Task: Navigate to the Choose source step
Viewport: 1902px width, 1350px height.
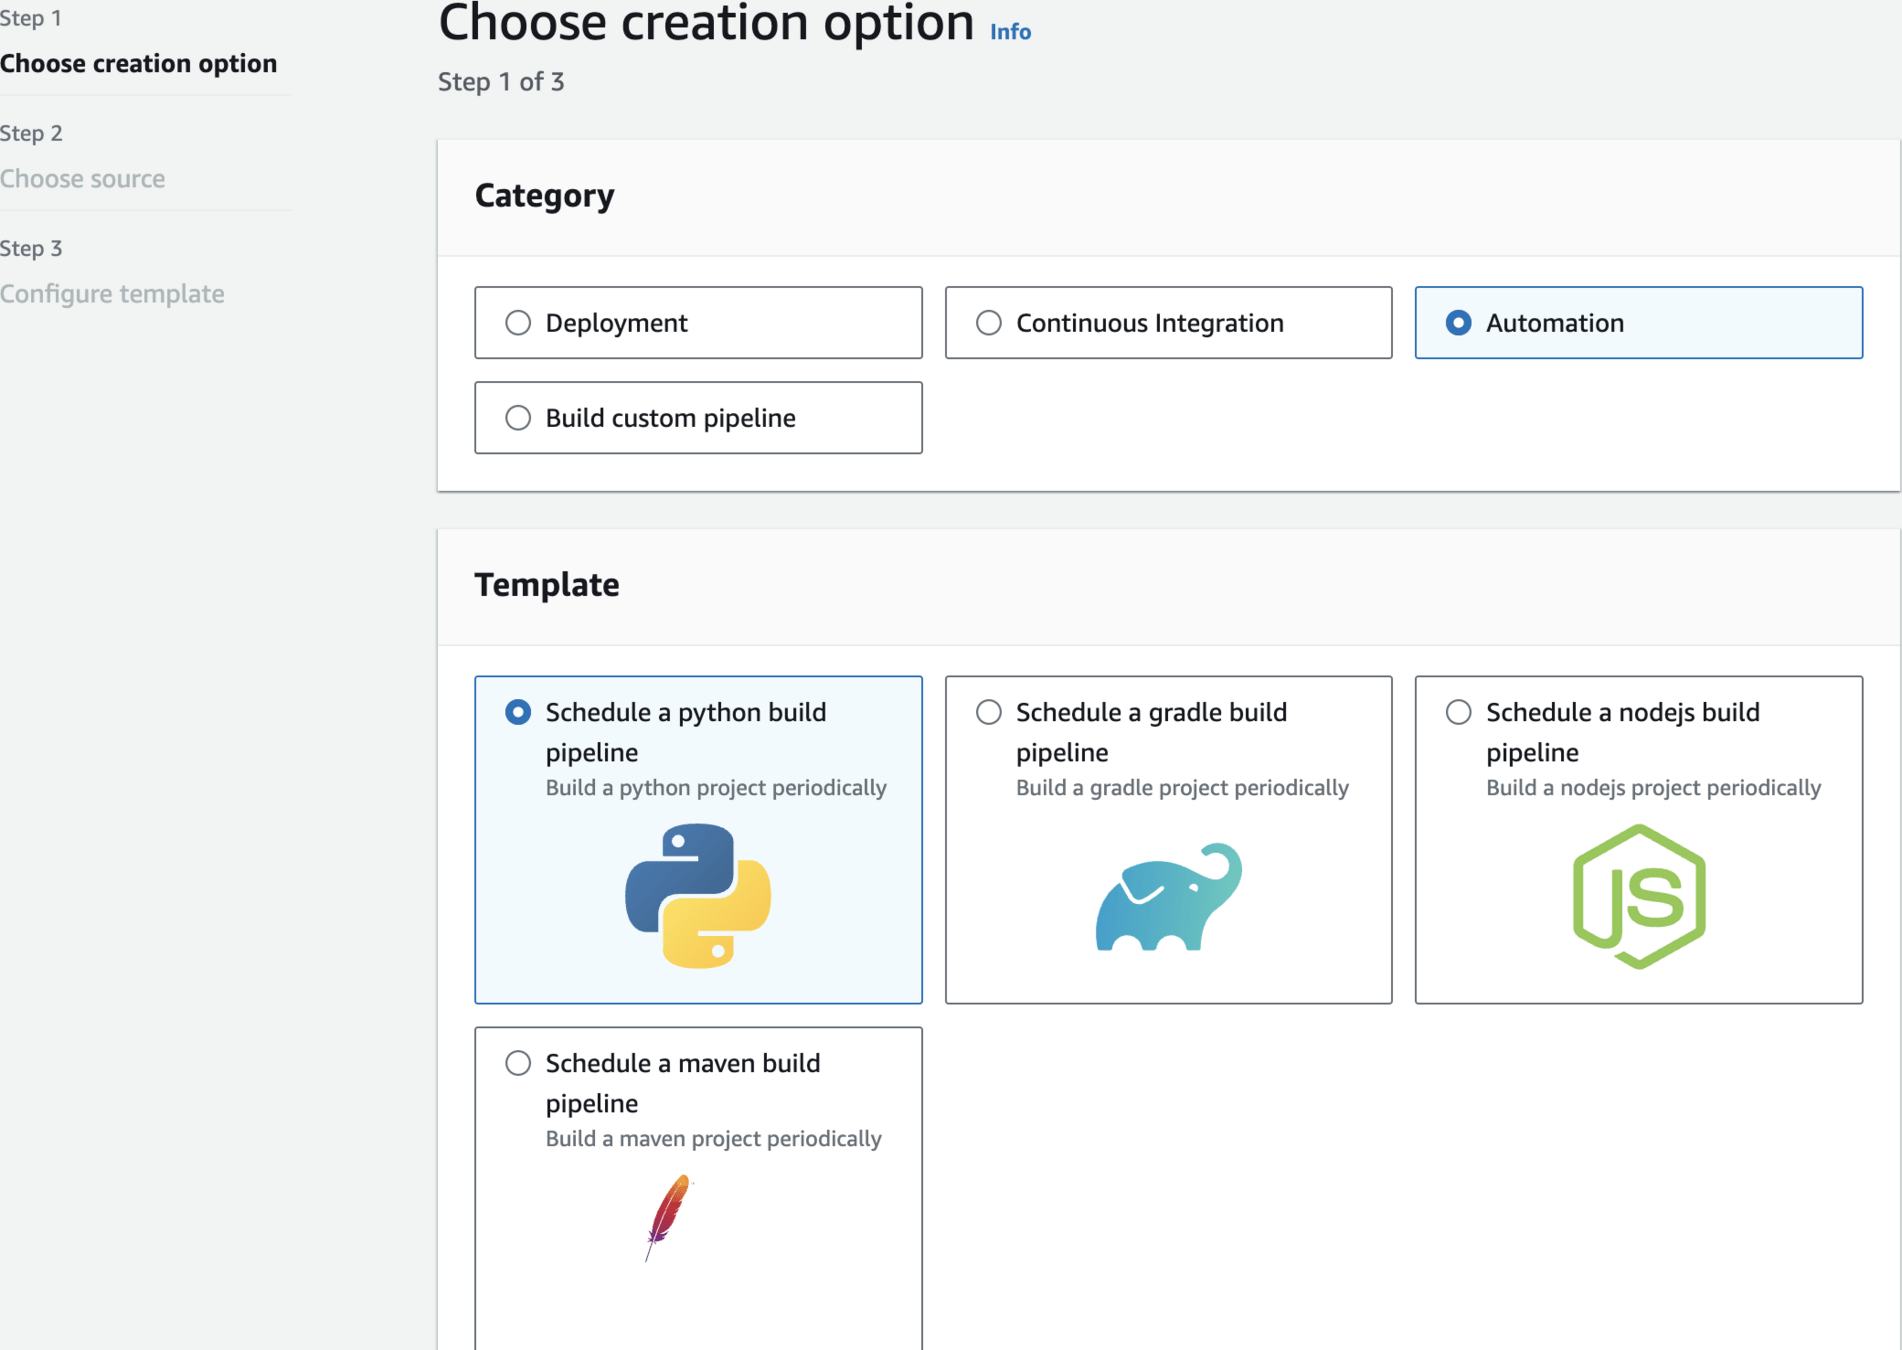Action: [83, 179]
